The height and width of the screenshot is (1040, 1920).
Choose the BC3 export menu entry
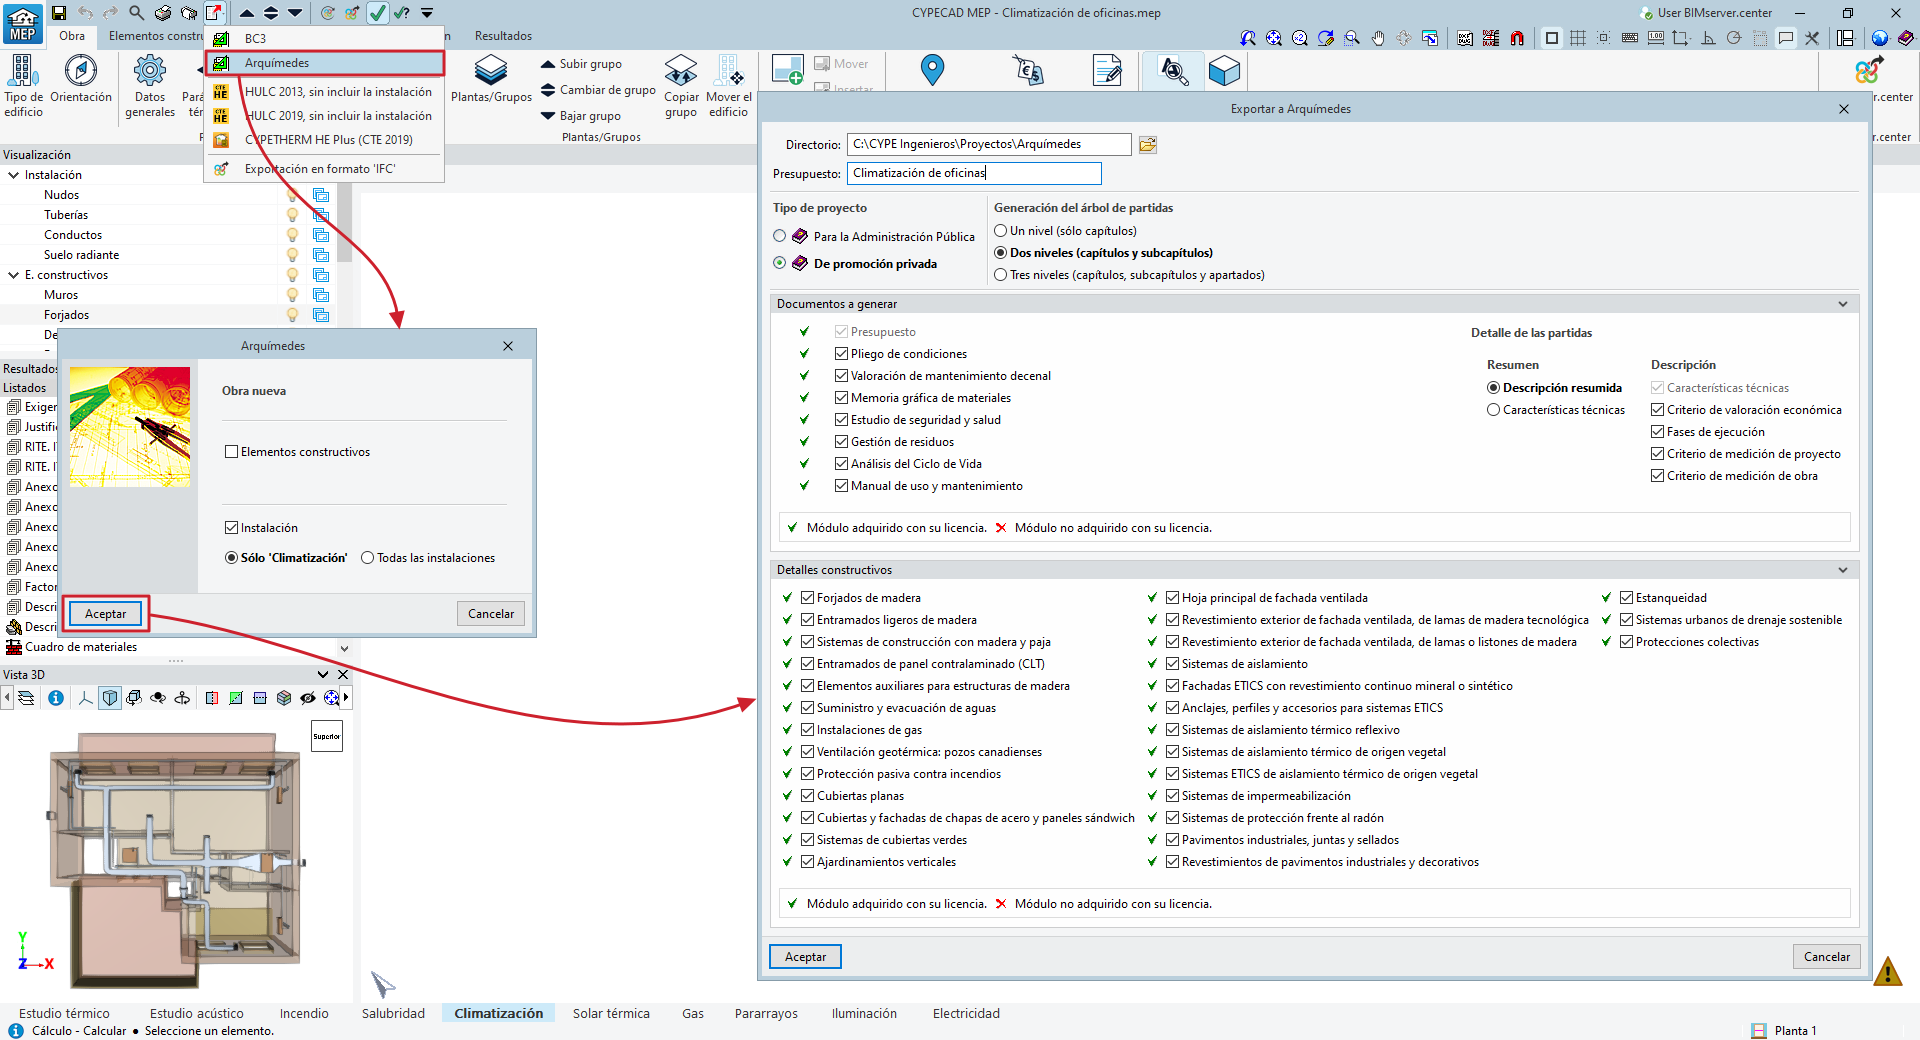256,39
